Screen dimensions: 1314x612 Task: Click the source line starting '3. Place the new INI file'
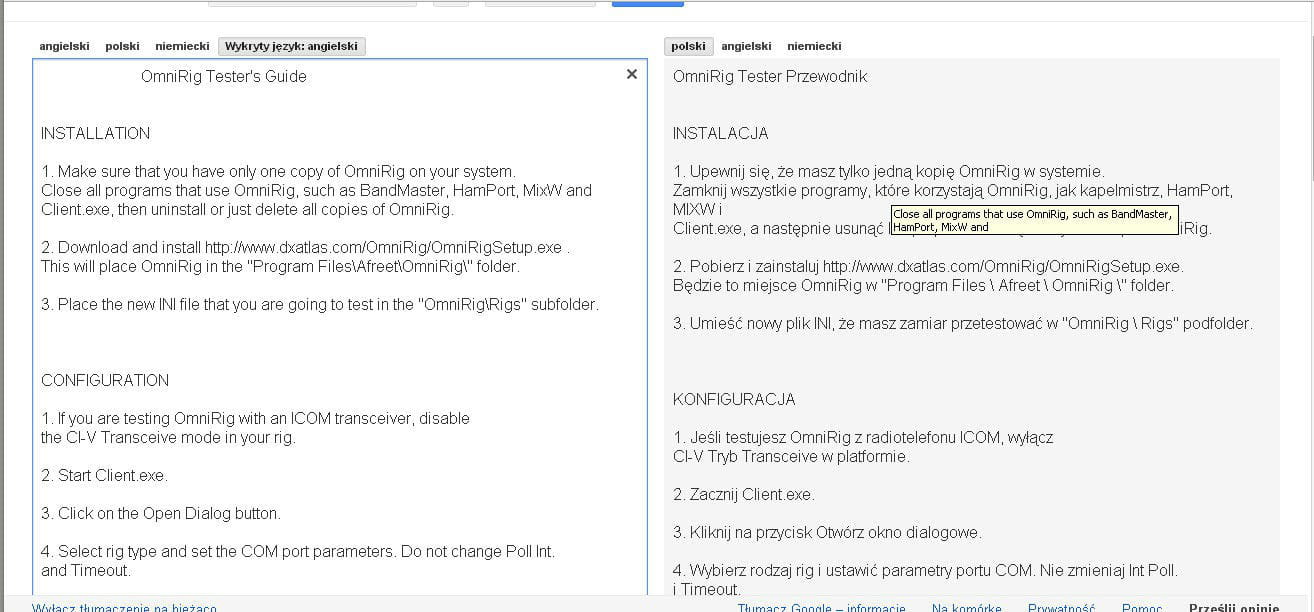(320, 305)
